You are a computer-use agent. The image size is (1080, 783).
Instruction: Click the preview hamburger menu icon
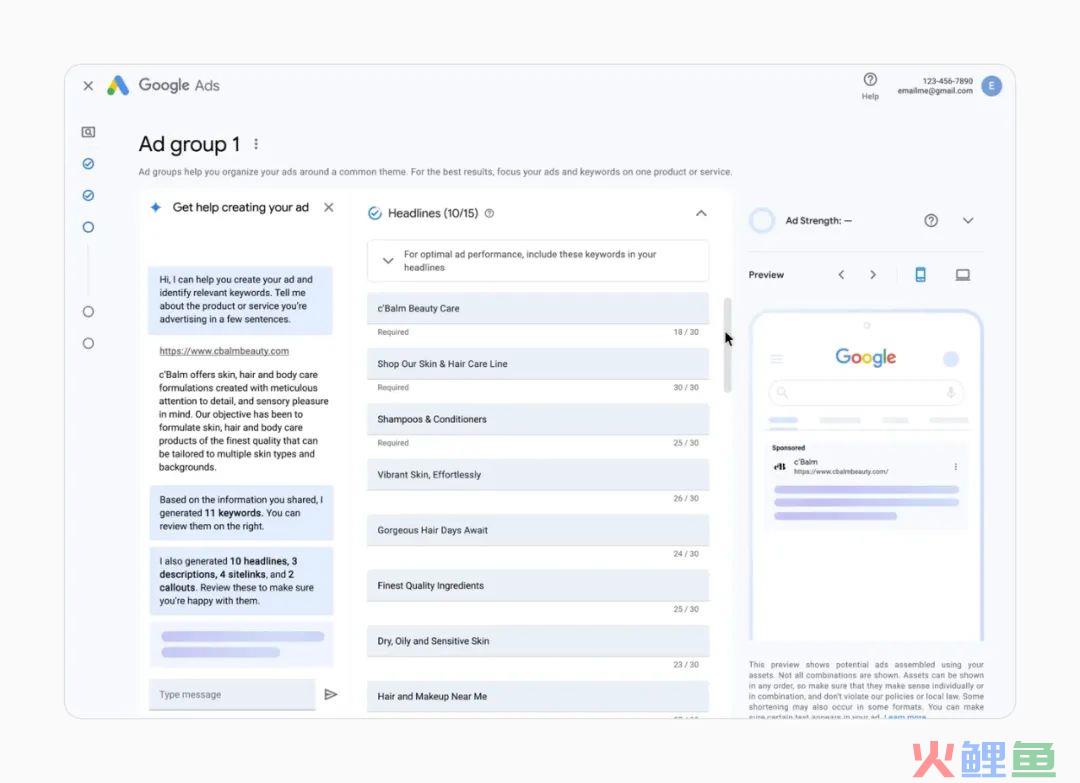777,359
